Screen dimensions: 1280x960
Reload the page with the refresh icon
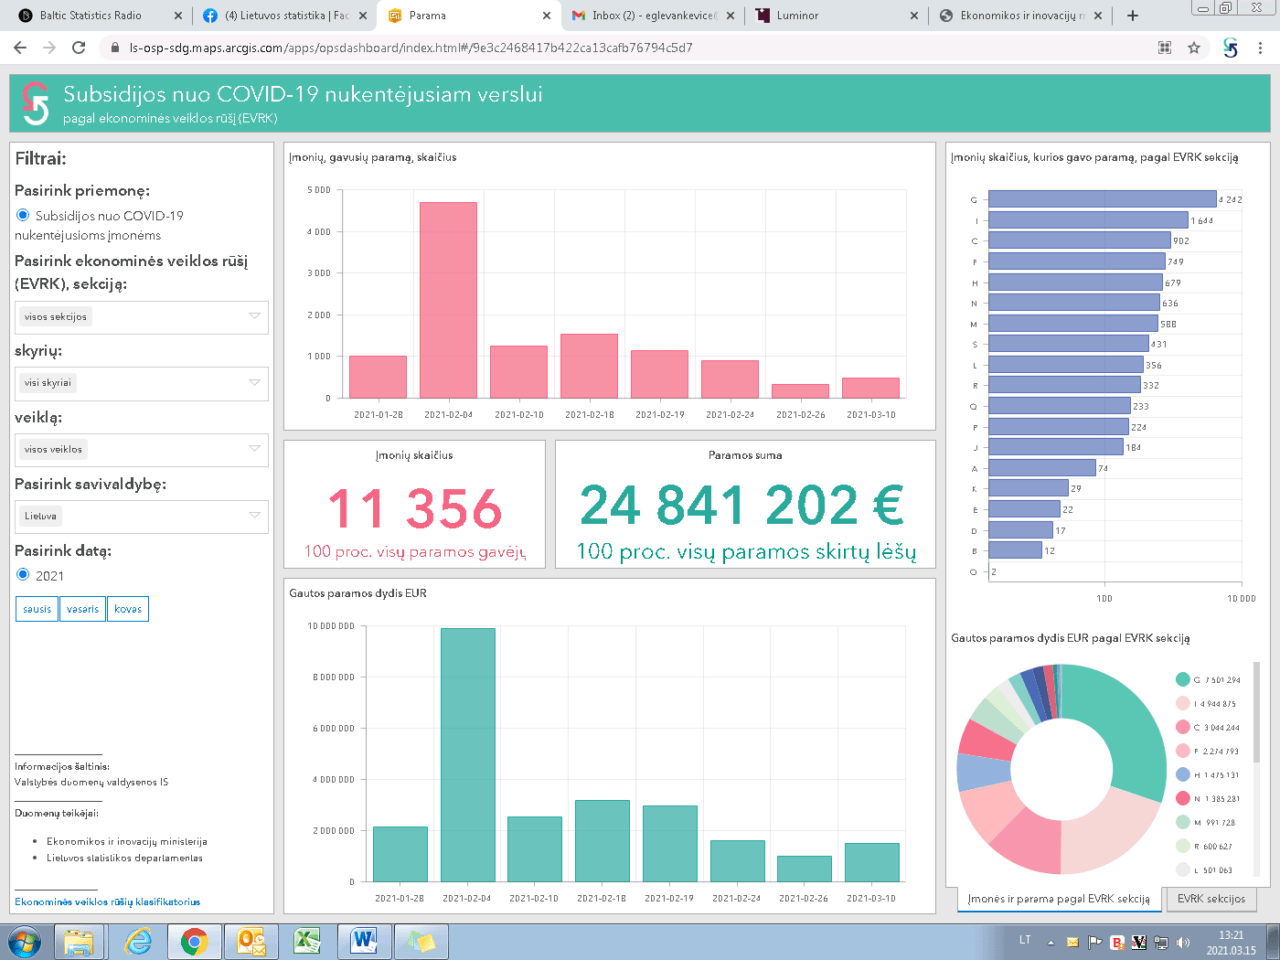(79, 47)
